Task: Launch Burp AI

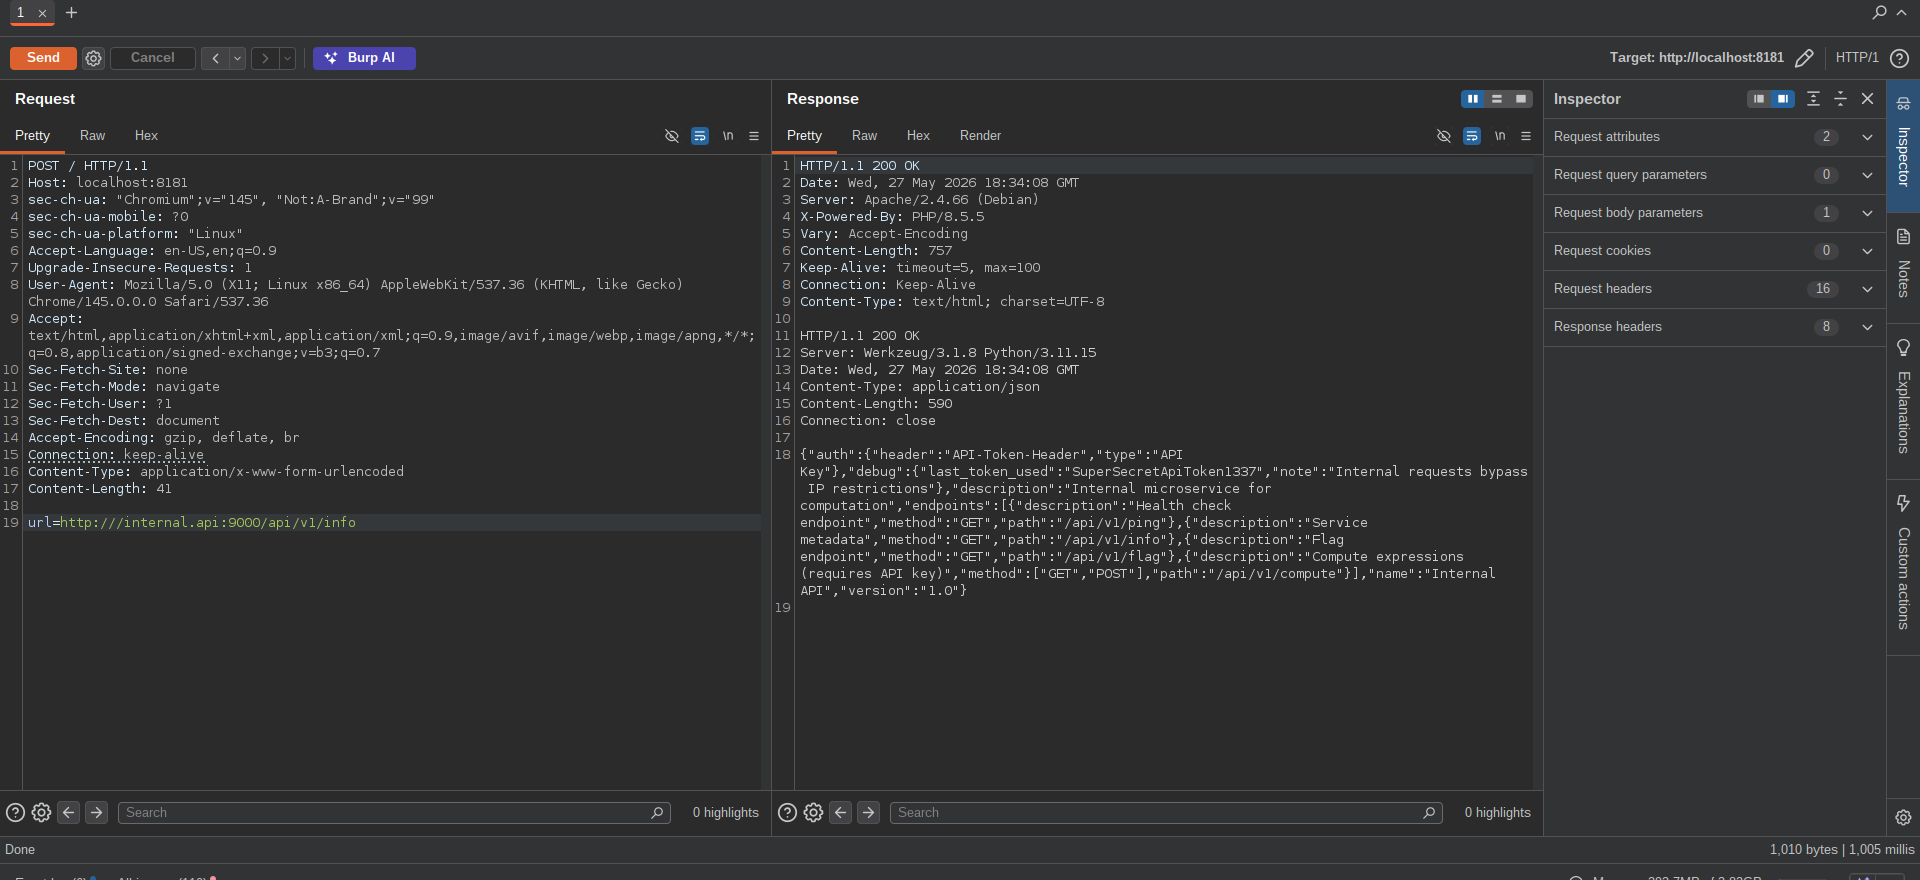Action: [364, 58]
